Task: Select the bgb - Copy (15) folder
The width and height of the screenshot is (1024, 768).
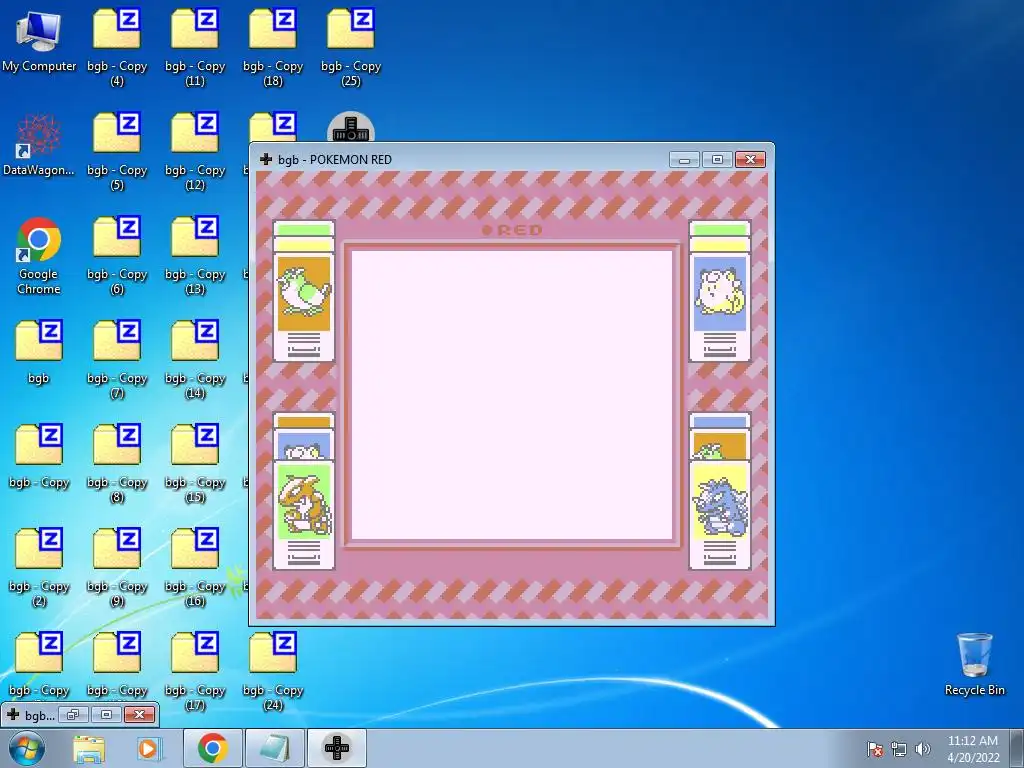Action: [195, 464]
